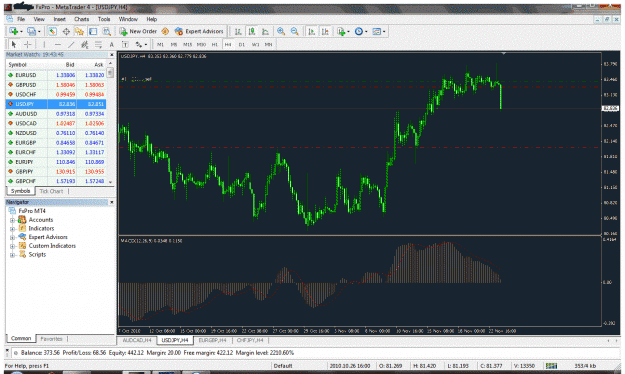625x374 pixels.
Task: Click the New Order button
Action: 138,31
